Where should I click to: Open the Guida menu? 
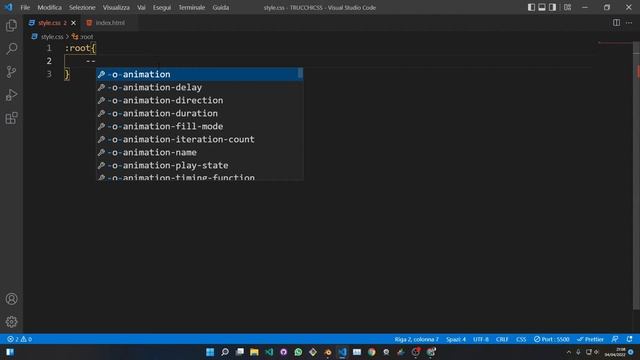pyautogui.click(x=220, y=7)
